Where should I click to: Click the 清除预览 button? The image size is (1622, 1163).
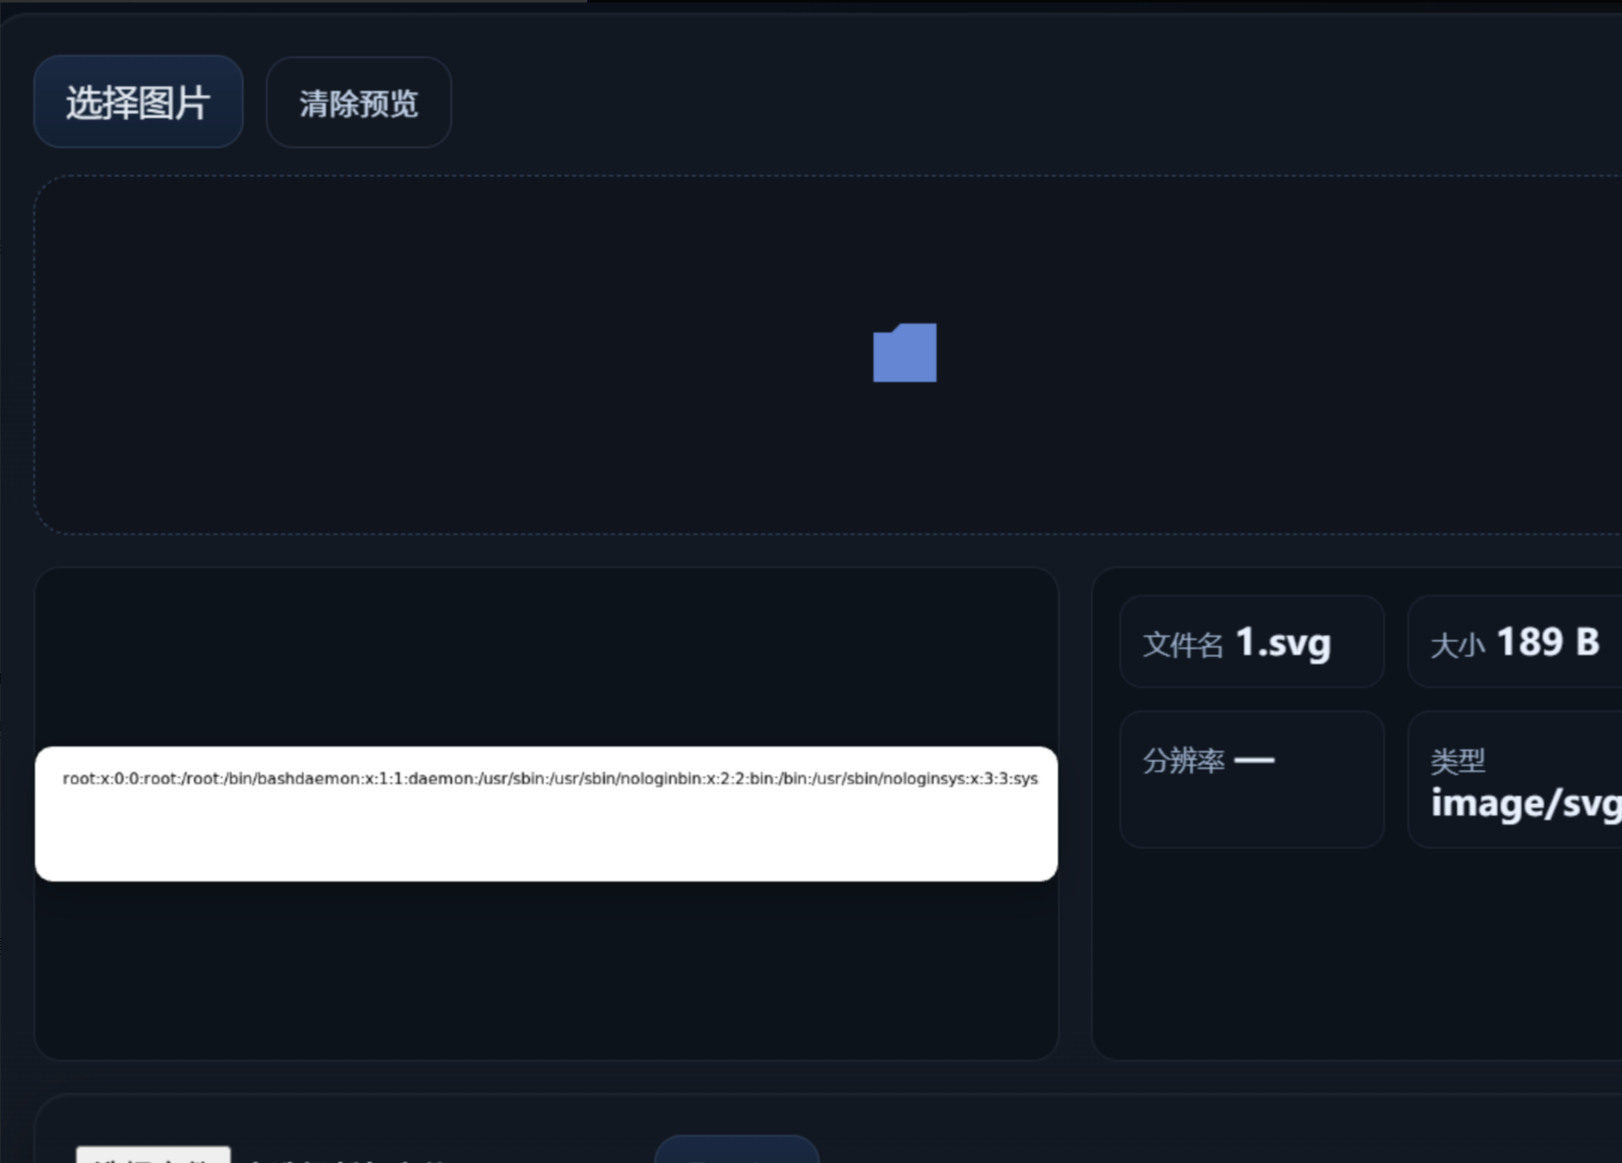[x=358, y=103]
